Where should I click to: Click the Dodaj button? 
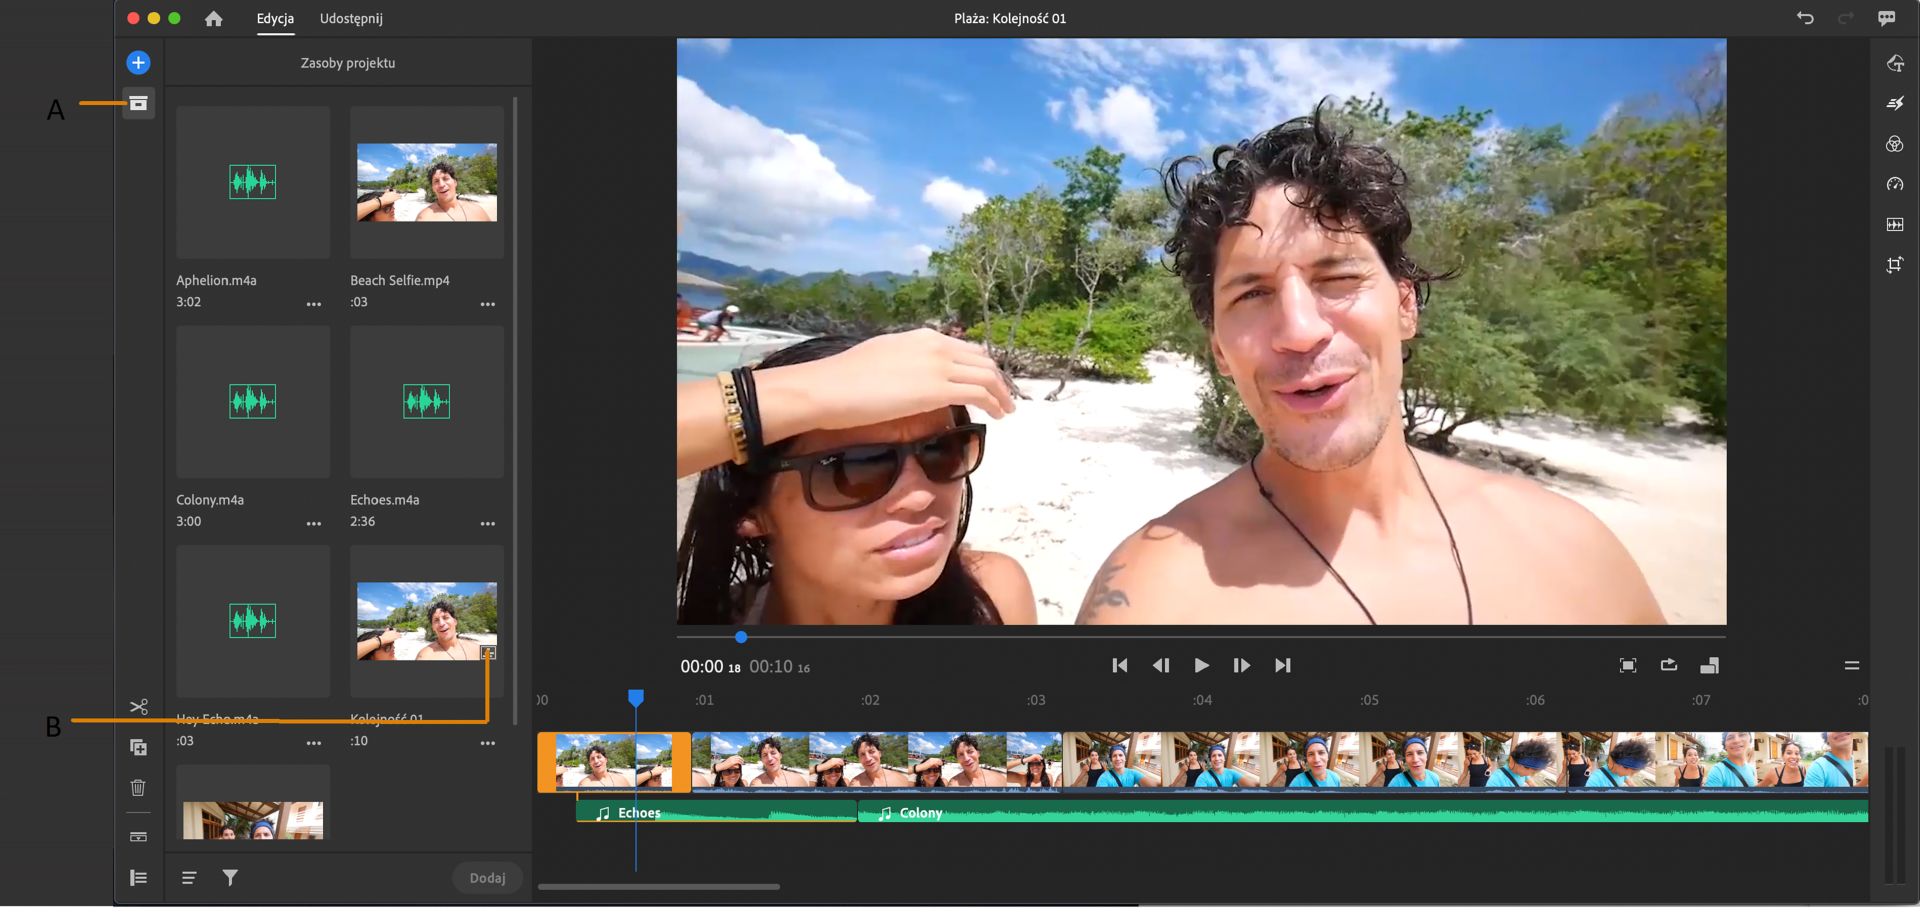tap(487, 878)
